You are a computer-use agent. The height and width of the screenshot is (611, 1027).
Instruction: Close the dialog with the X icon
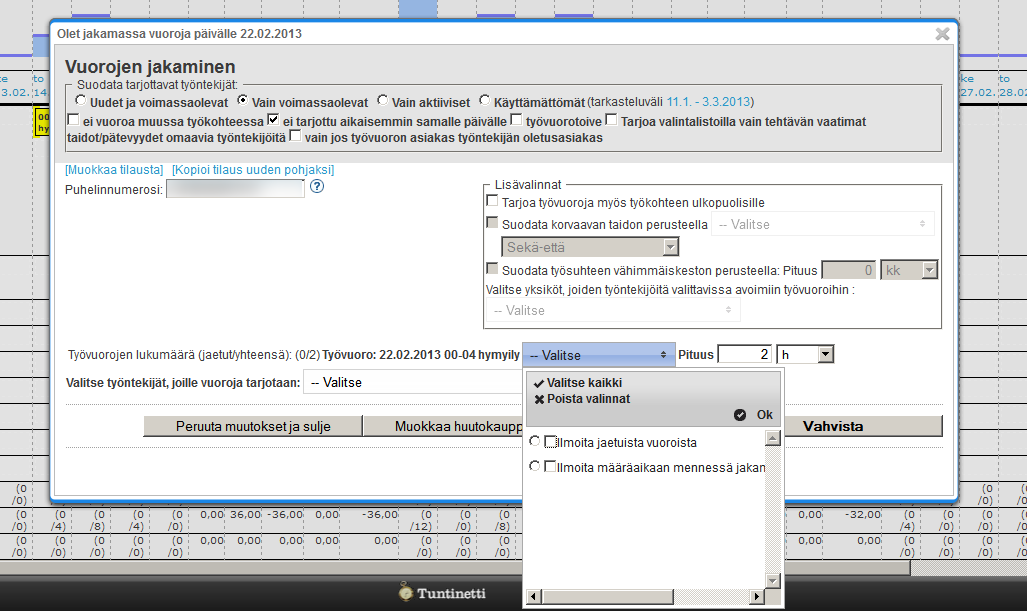[x=942, y=34]
